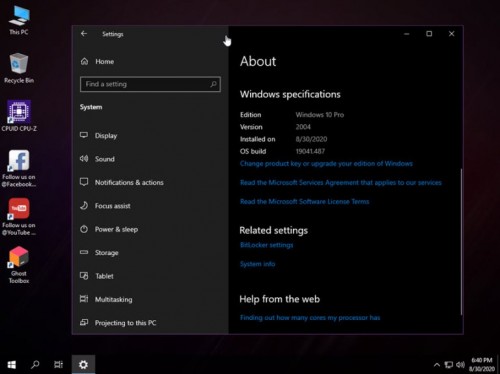Select the Follow us on Facebook shortcut

(x=19, y=168)
